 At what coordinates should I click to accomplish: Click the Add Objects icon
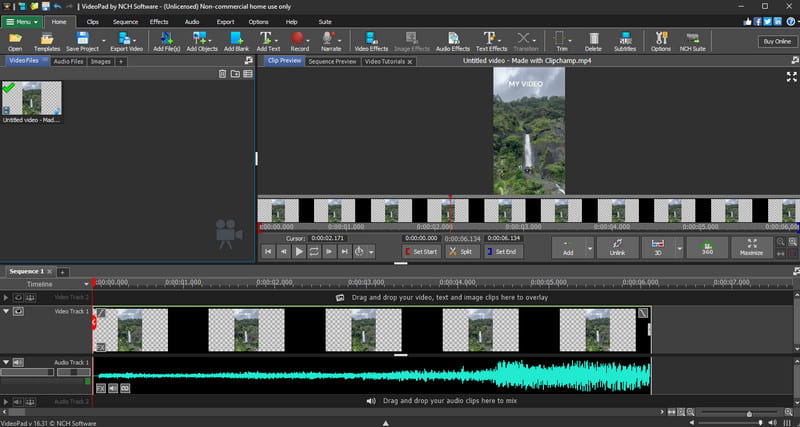(x=202, y=42)
